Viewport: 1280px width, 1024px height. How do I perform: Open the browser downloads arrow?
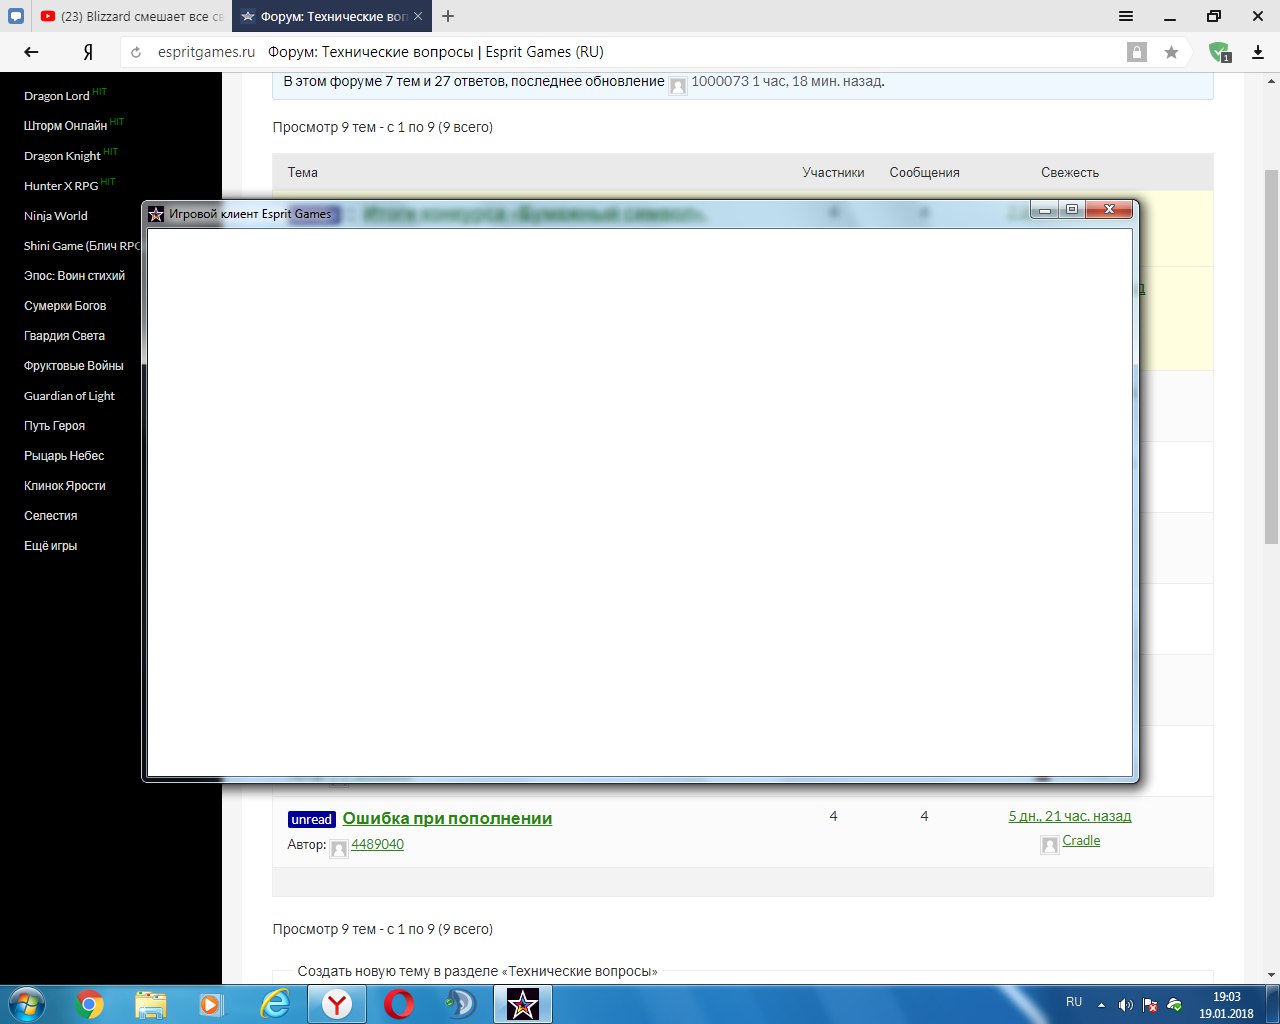1258,52
